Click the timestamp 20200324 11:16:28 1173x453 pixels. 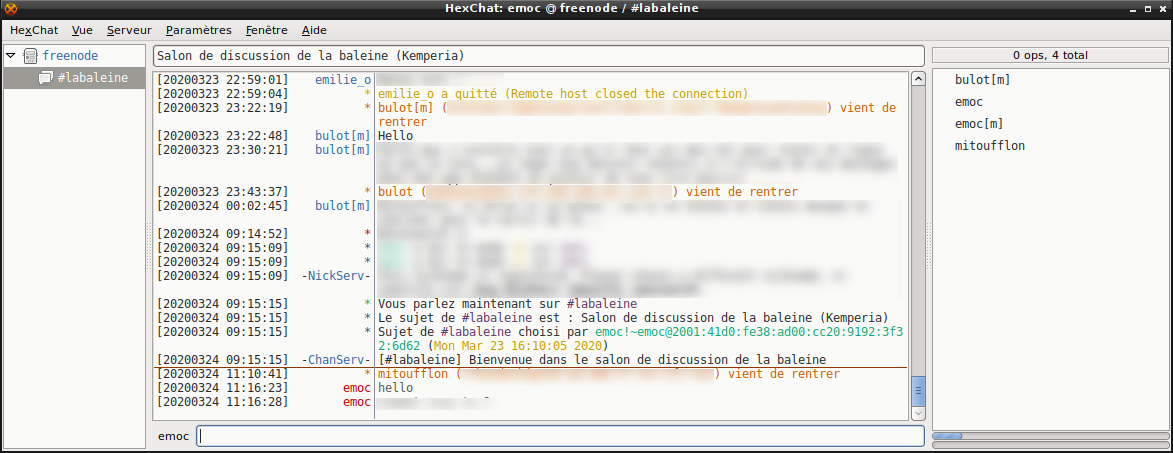222,402
